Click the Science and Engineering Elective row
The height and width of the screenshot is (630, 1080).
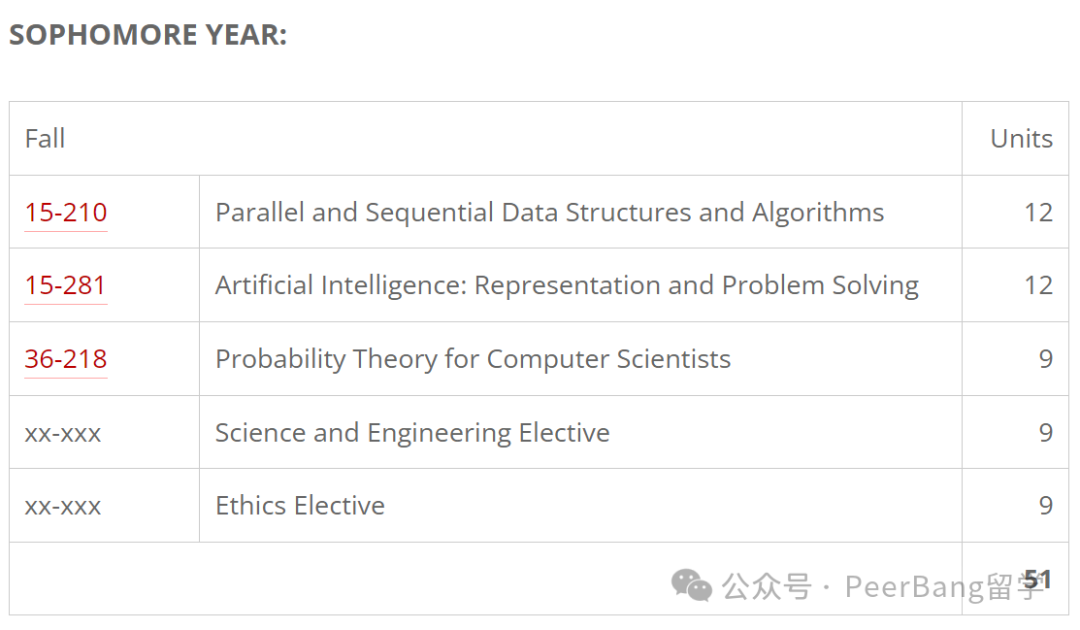coord(539,432)
